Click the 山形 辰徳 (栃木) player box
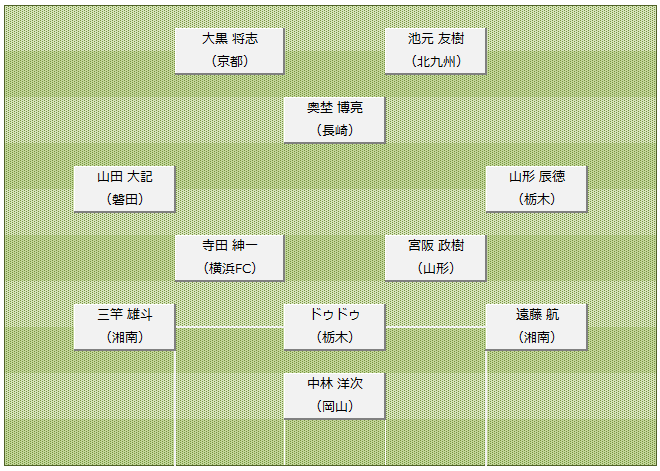Image resolution: width=660 pixels, height=471 pixels. click(x=536, y=189)
